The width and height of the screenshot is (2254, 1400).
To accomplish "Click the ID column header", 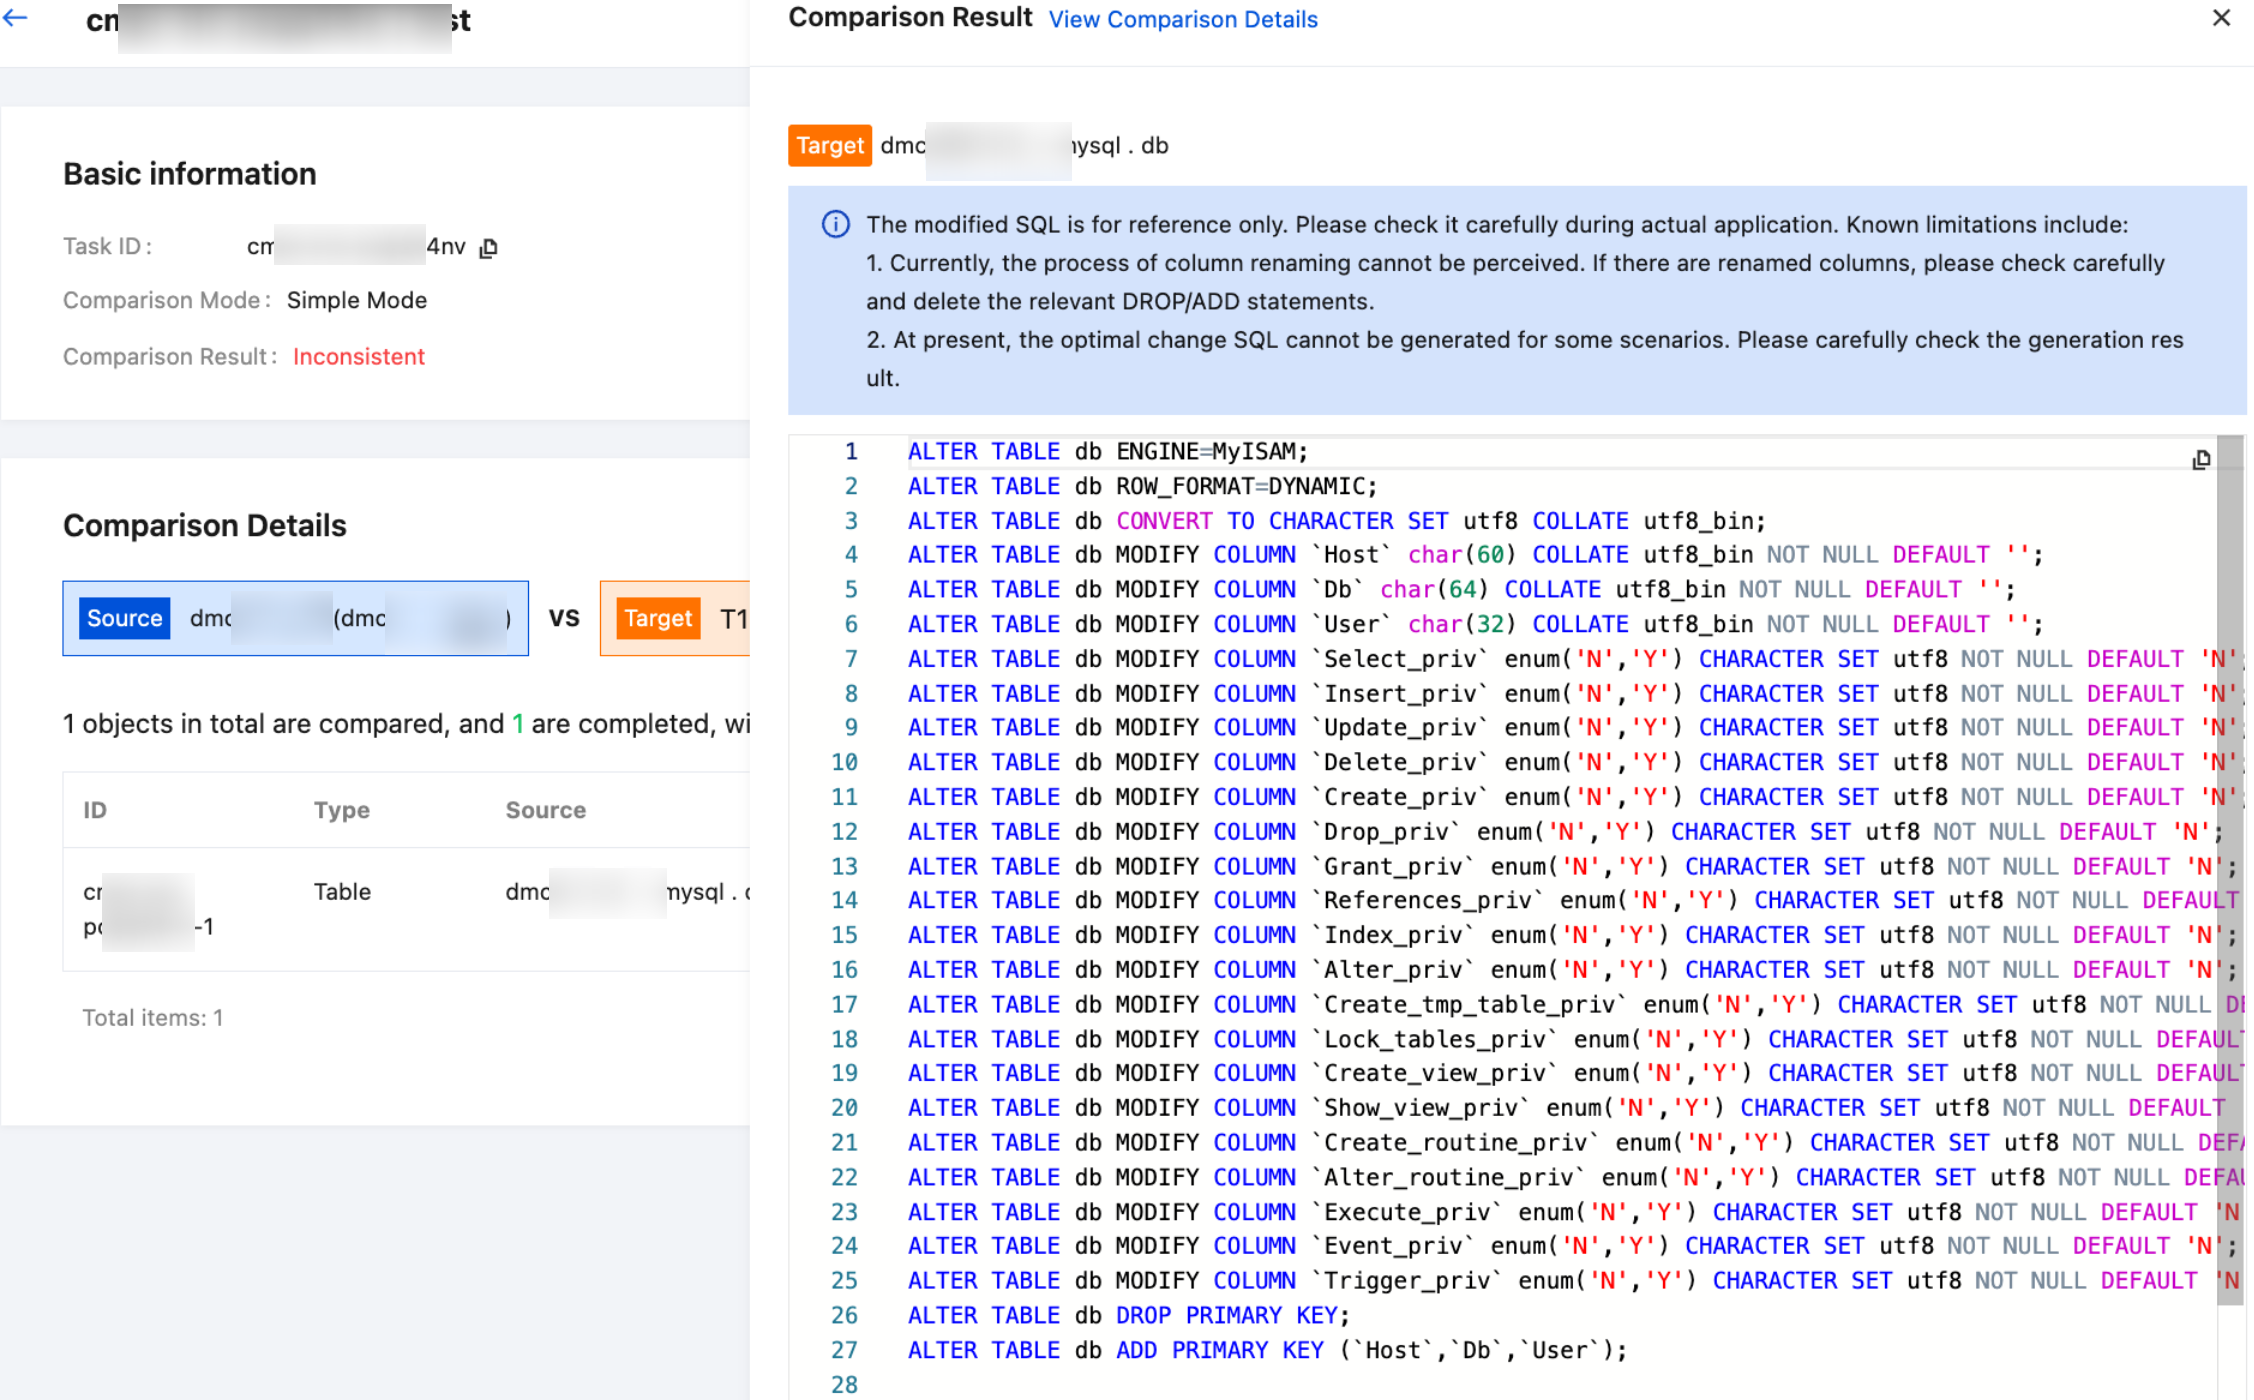I will pyautogui.click(x=95, y=810).
